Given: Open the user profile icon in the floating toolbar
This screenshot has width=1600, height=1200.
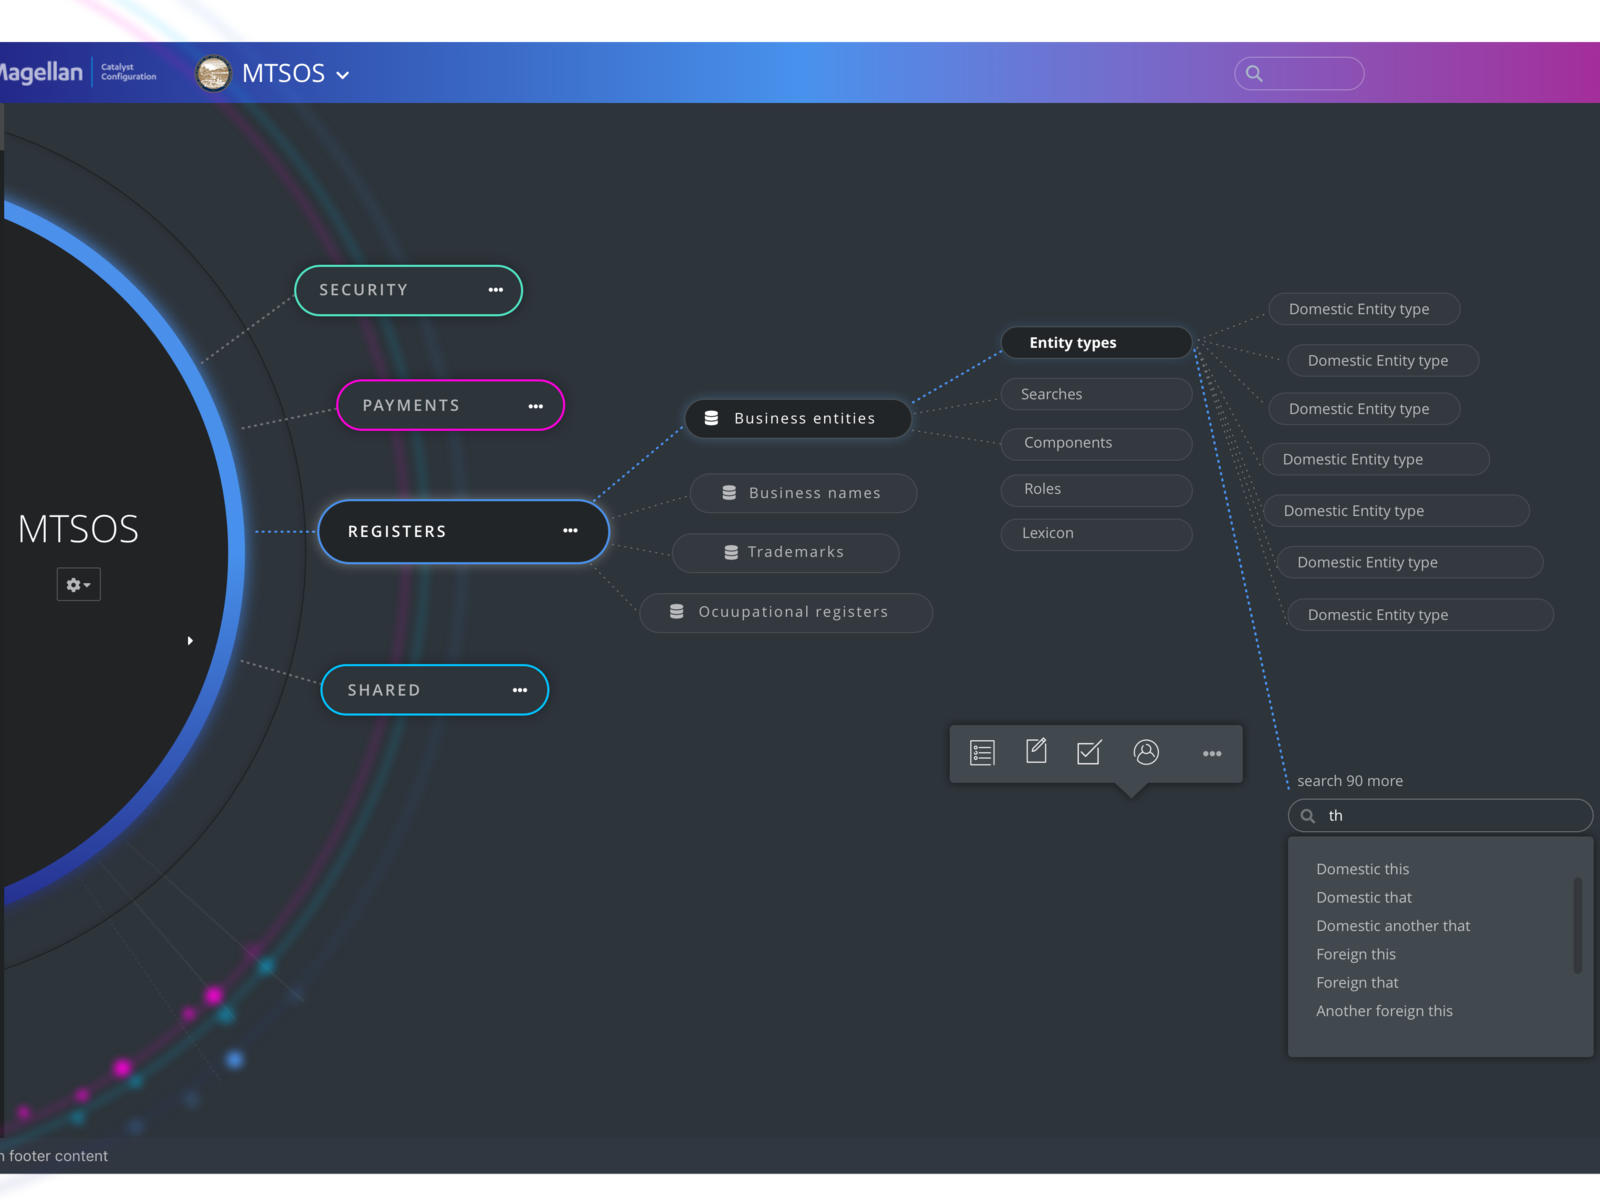Looking at the screenshot, I should pos(1146,753).
